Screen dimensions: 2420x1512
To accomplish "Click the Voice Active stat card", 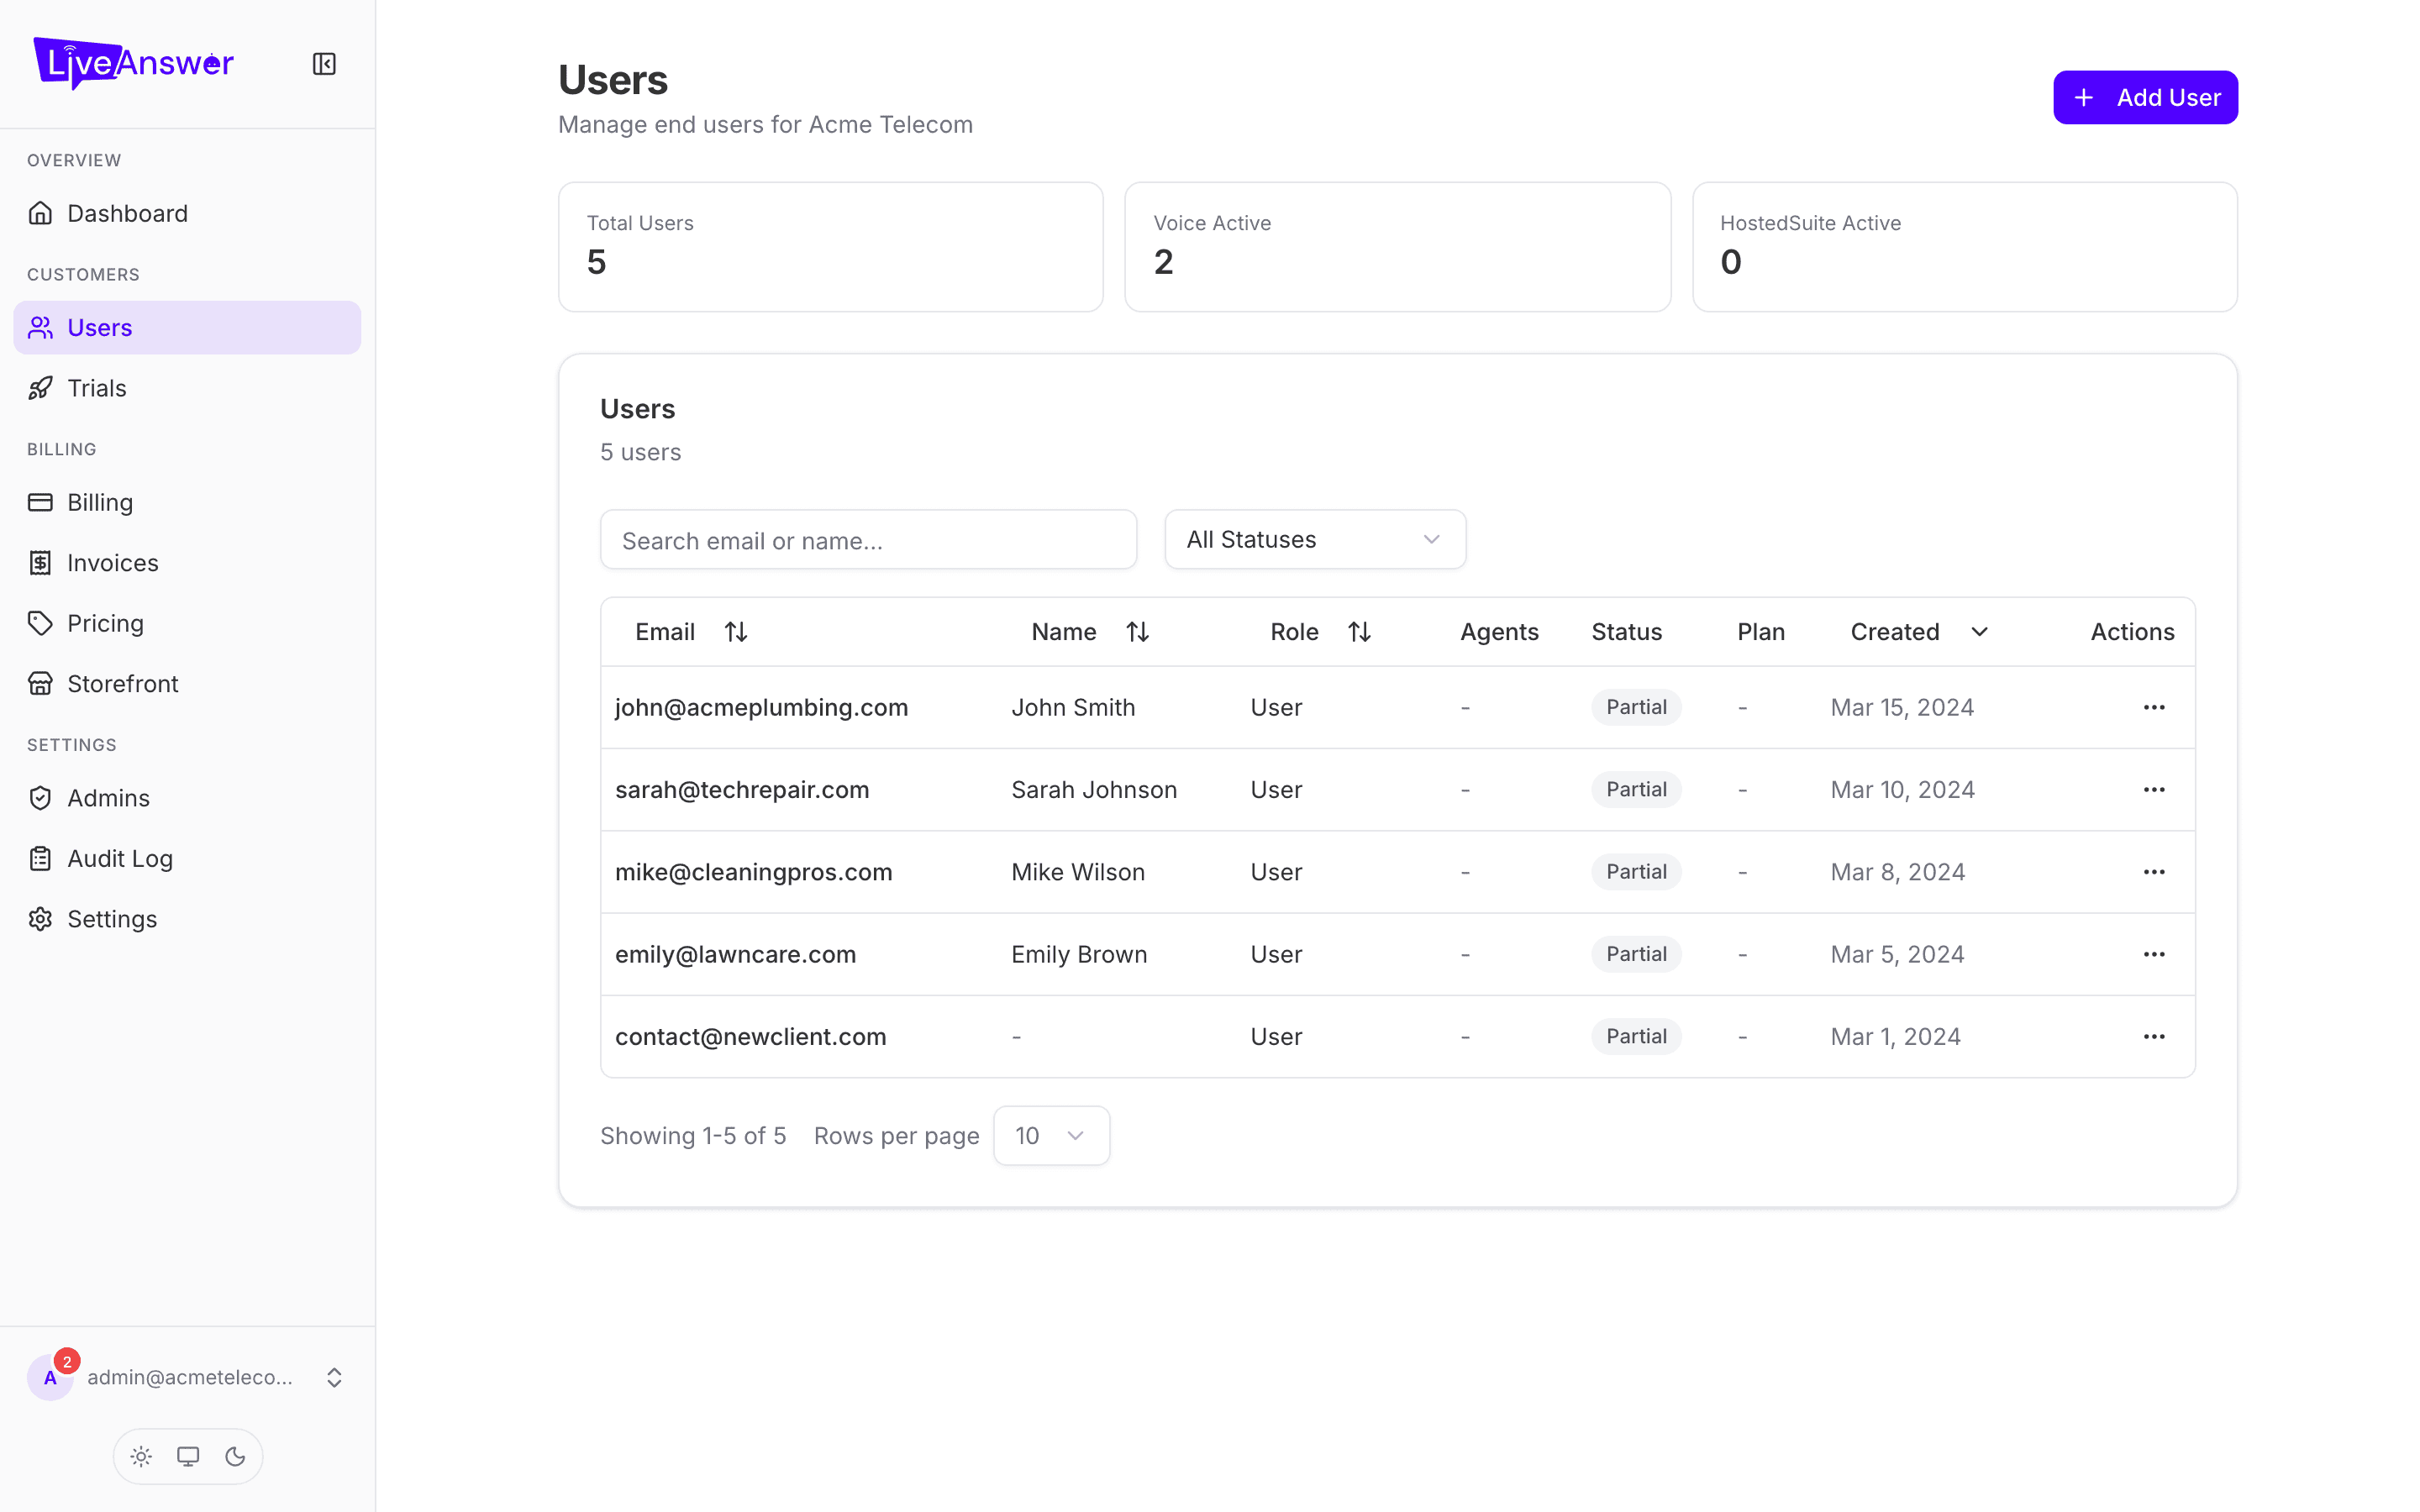I will 1397,247.
